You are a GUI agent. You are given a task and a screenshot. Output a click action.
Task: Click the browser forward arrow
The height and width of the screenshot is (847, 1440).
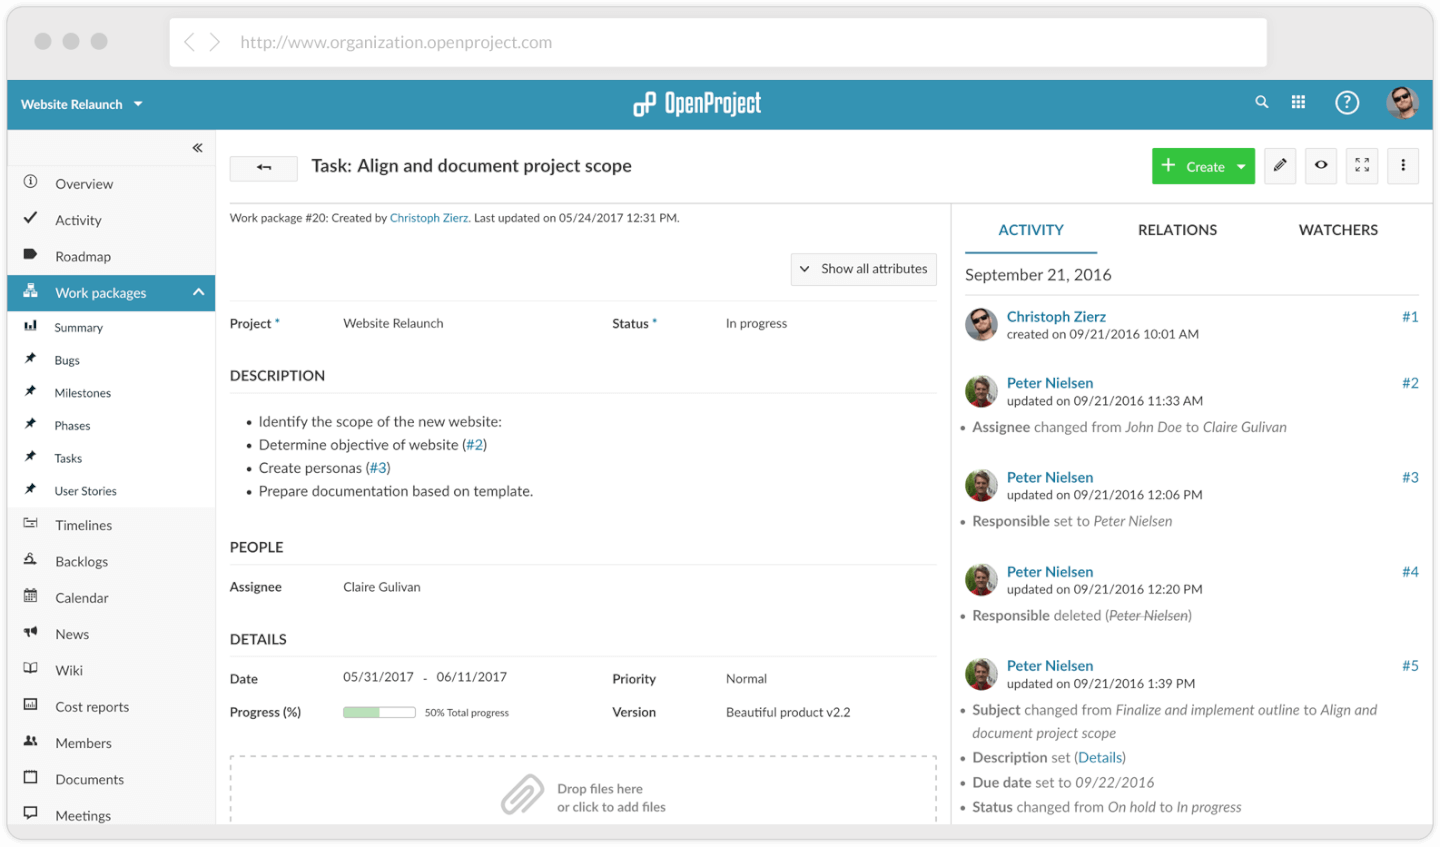click(x=214, y=42)
